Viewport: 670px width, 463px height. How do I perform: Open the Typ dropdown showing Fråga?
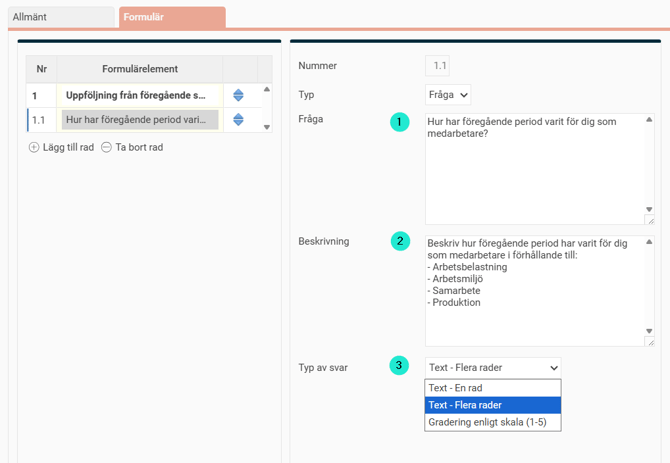[448, 95]
